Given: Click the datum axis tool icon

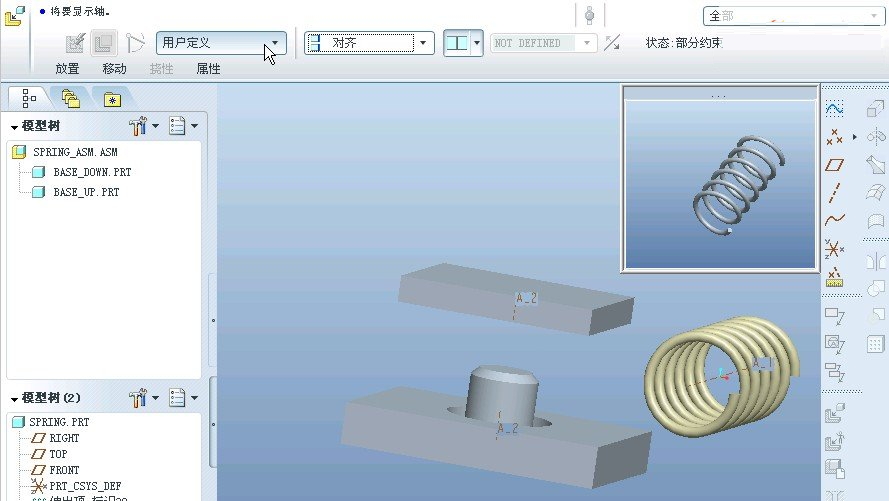Looking at the screenshot, I should click(x=835, y=193).
